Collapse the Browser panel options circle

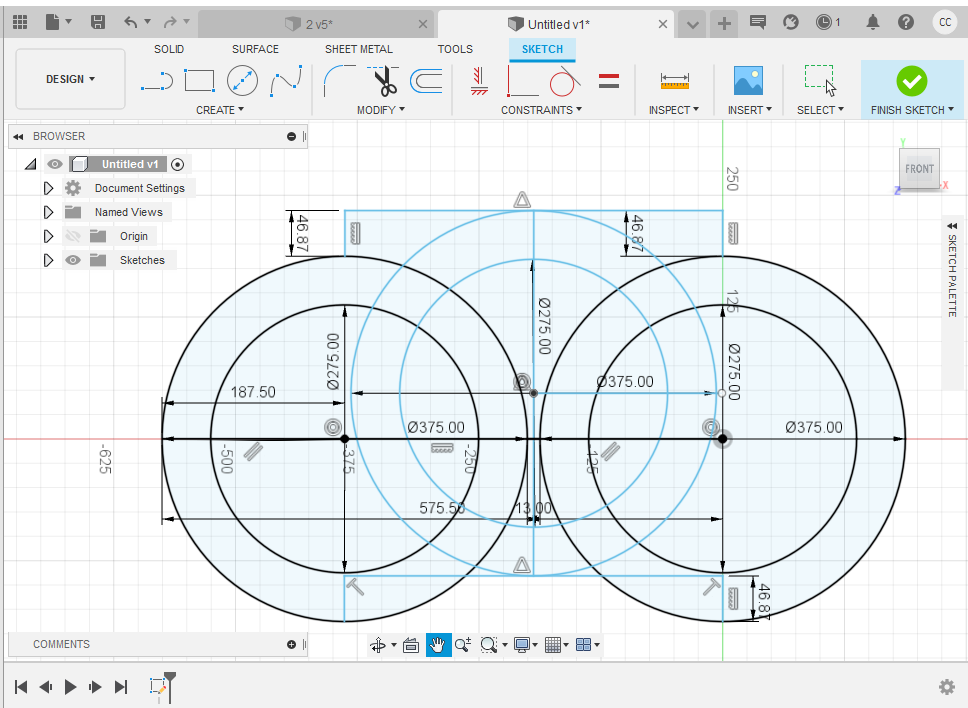coord(291,136)
